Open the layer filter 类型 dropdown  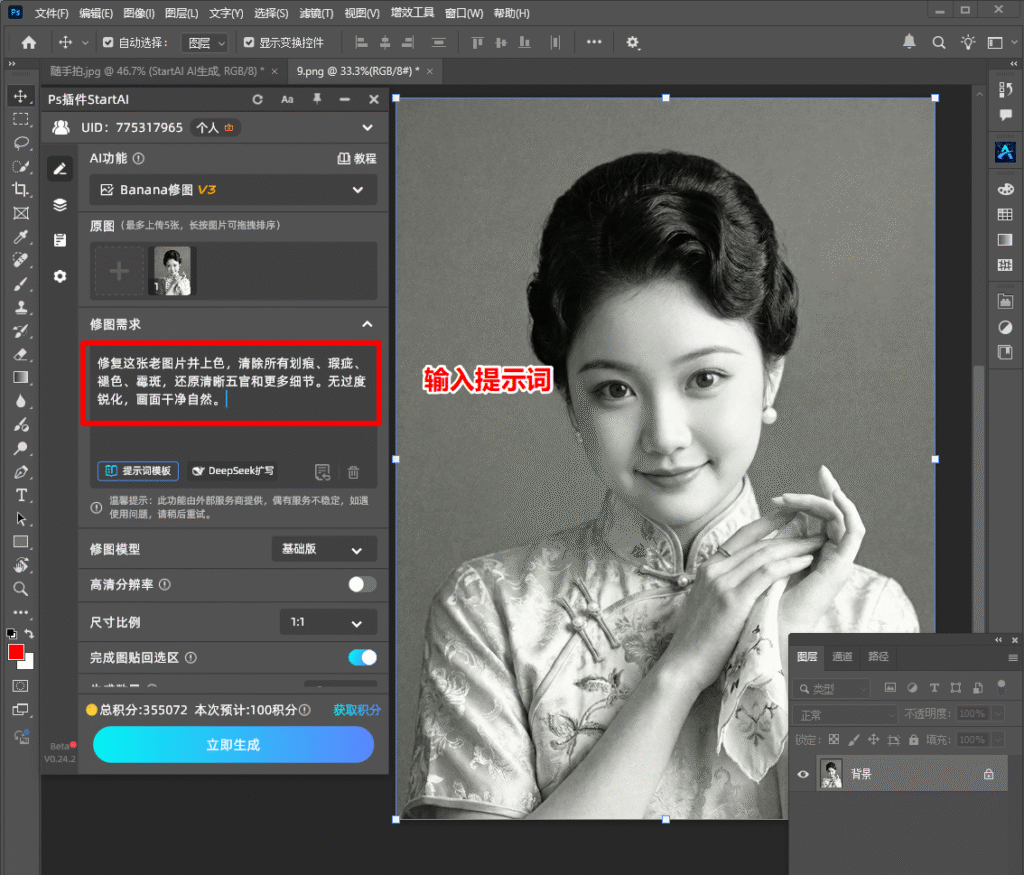[x=833, y=688]
